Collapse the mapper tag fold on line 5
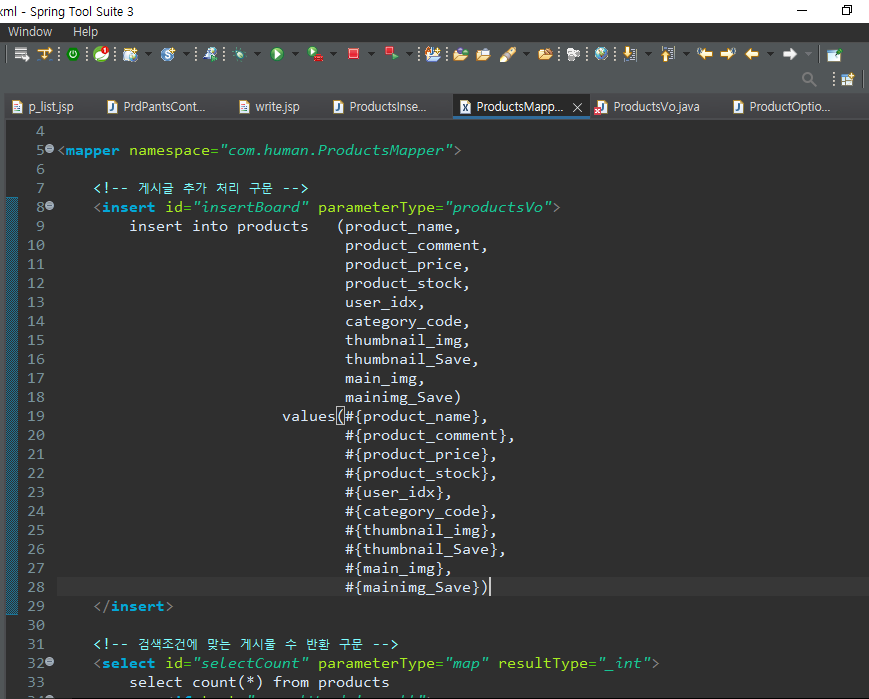The image size is (869, 699). click(50, 150)
